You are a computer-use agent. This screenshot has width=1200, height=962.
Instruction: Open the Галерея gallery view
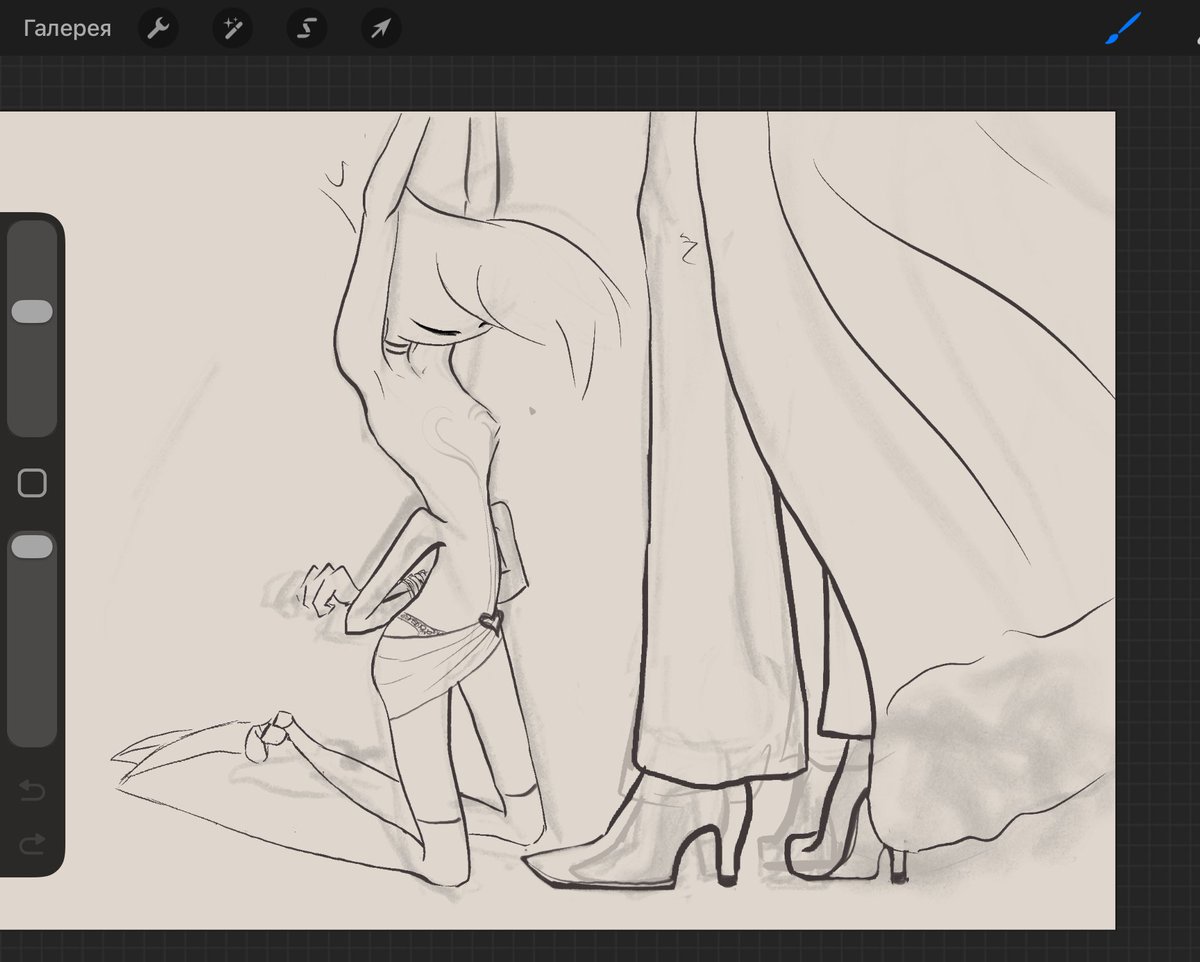tap(67, 29)
